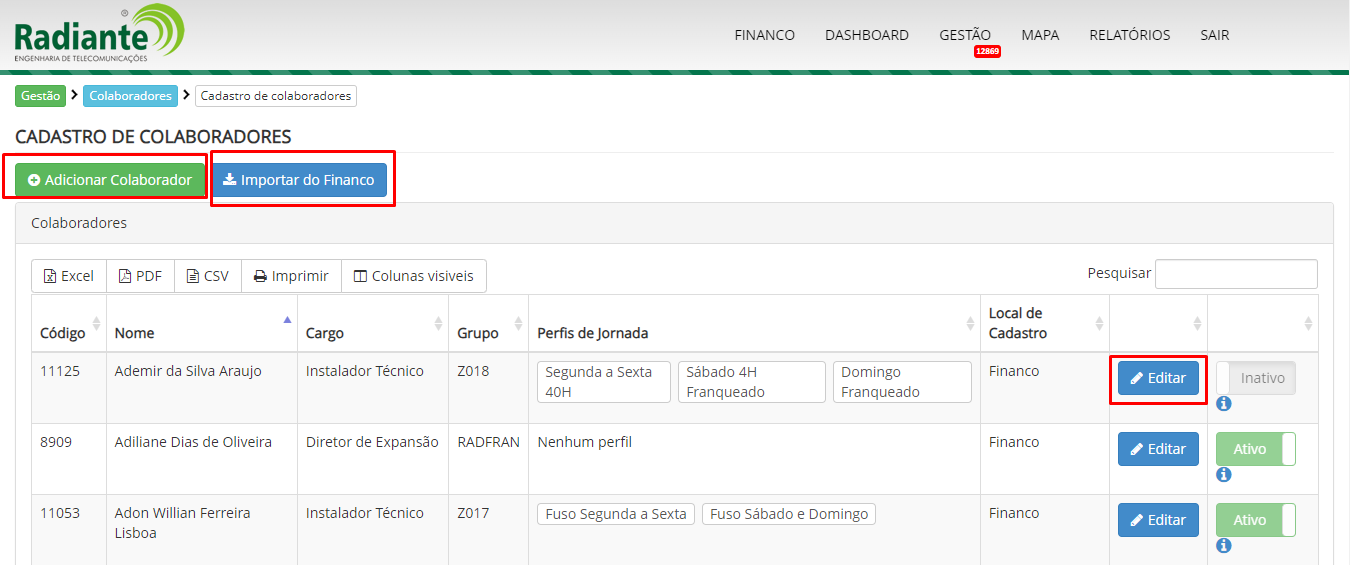This screenshot has height=565, width=1350.
Task: Click info icon under Adiliane's Ativo toggle
Action: (1223, 475)
